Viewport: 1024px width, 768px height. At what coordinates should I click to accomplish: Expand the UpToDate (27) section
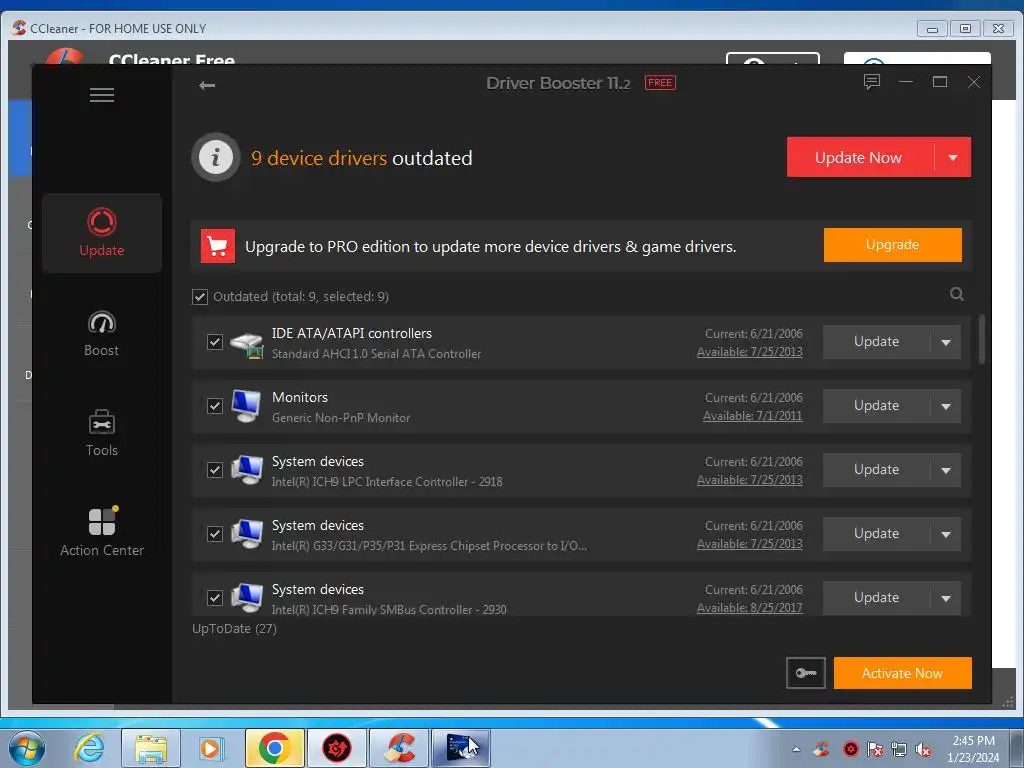click(x=234, y=629)
